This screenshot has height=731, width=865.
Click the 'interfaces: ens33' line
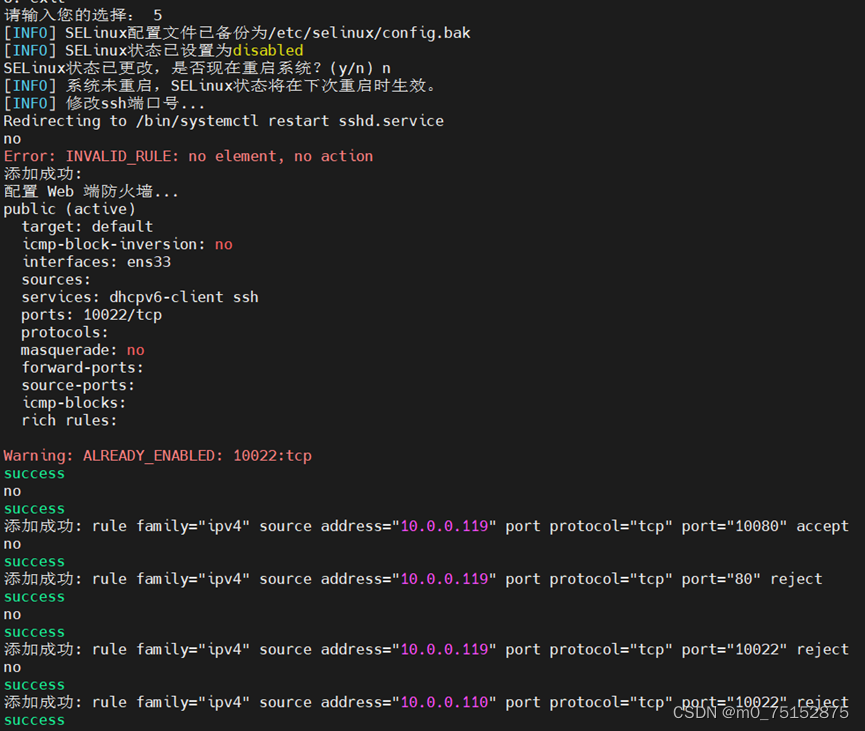point(96,262)
